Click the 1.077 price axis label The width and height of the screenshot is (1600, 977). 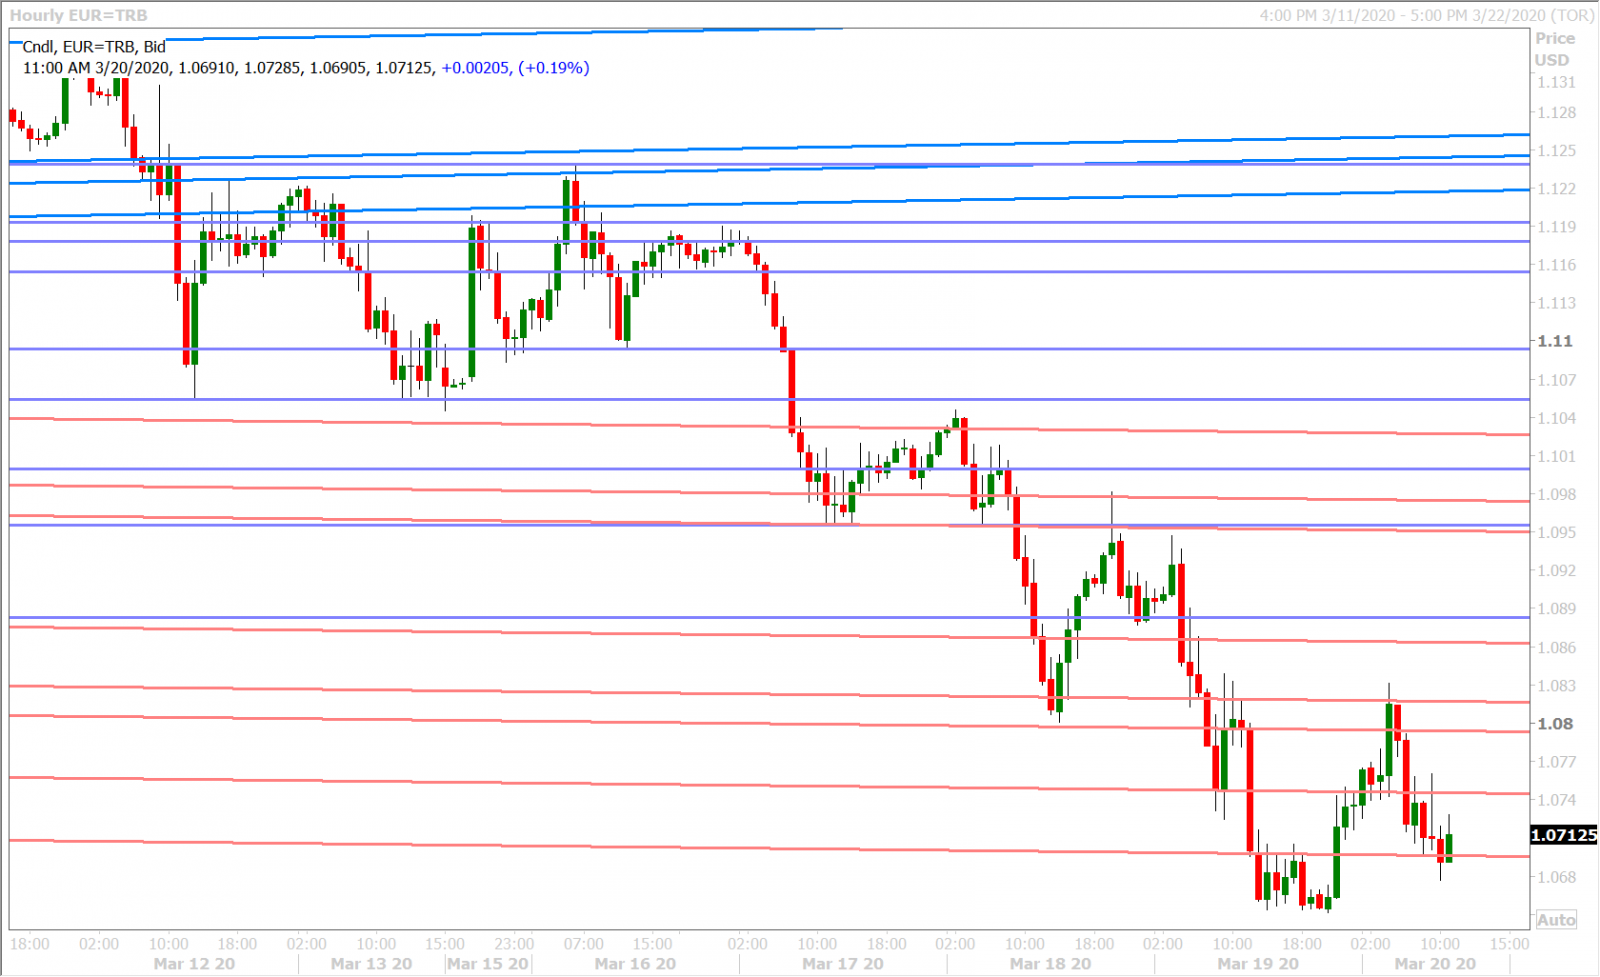click(x=1557, y=762)
